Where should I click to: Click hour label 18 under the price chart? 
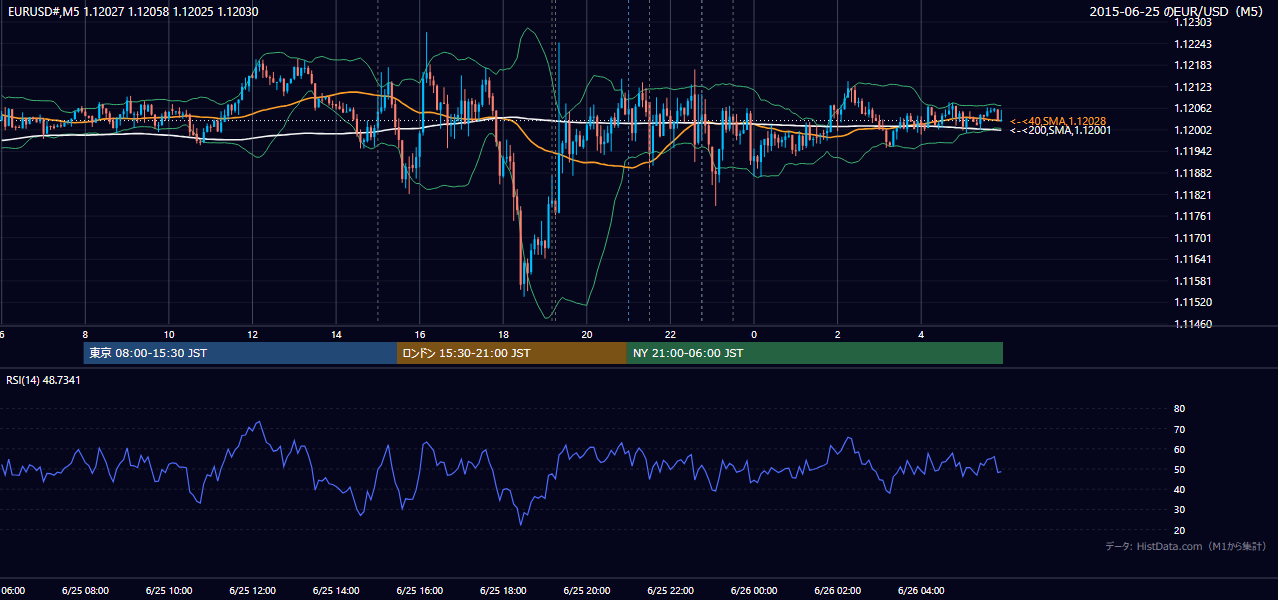503,335
